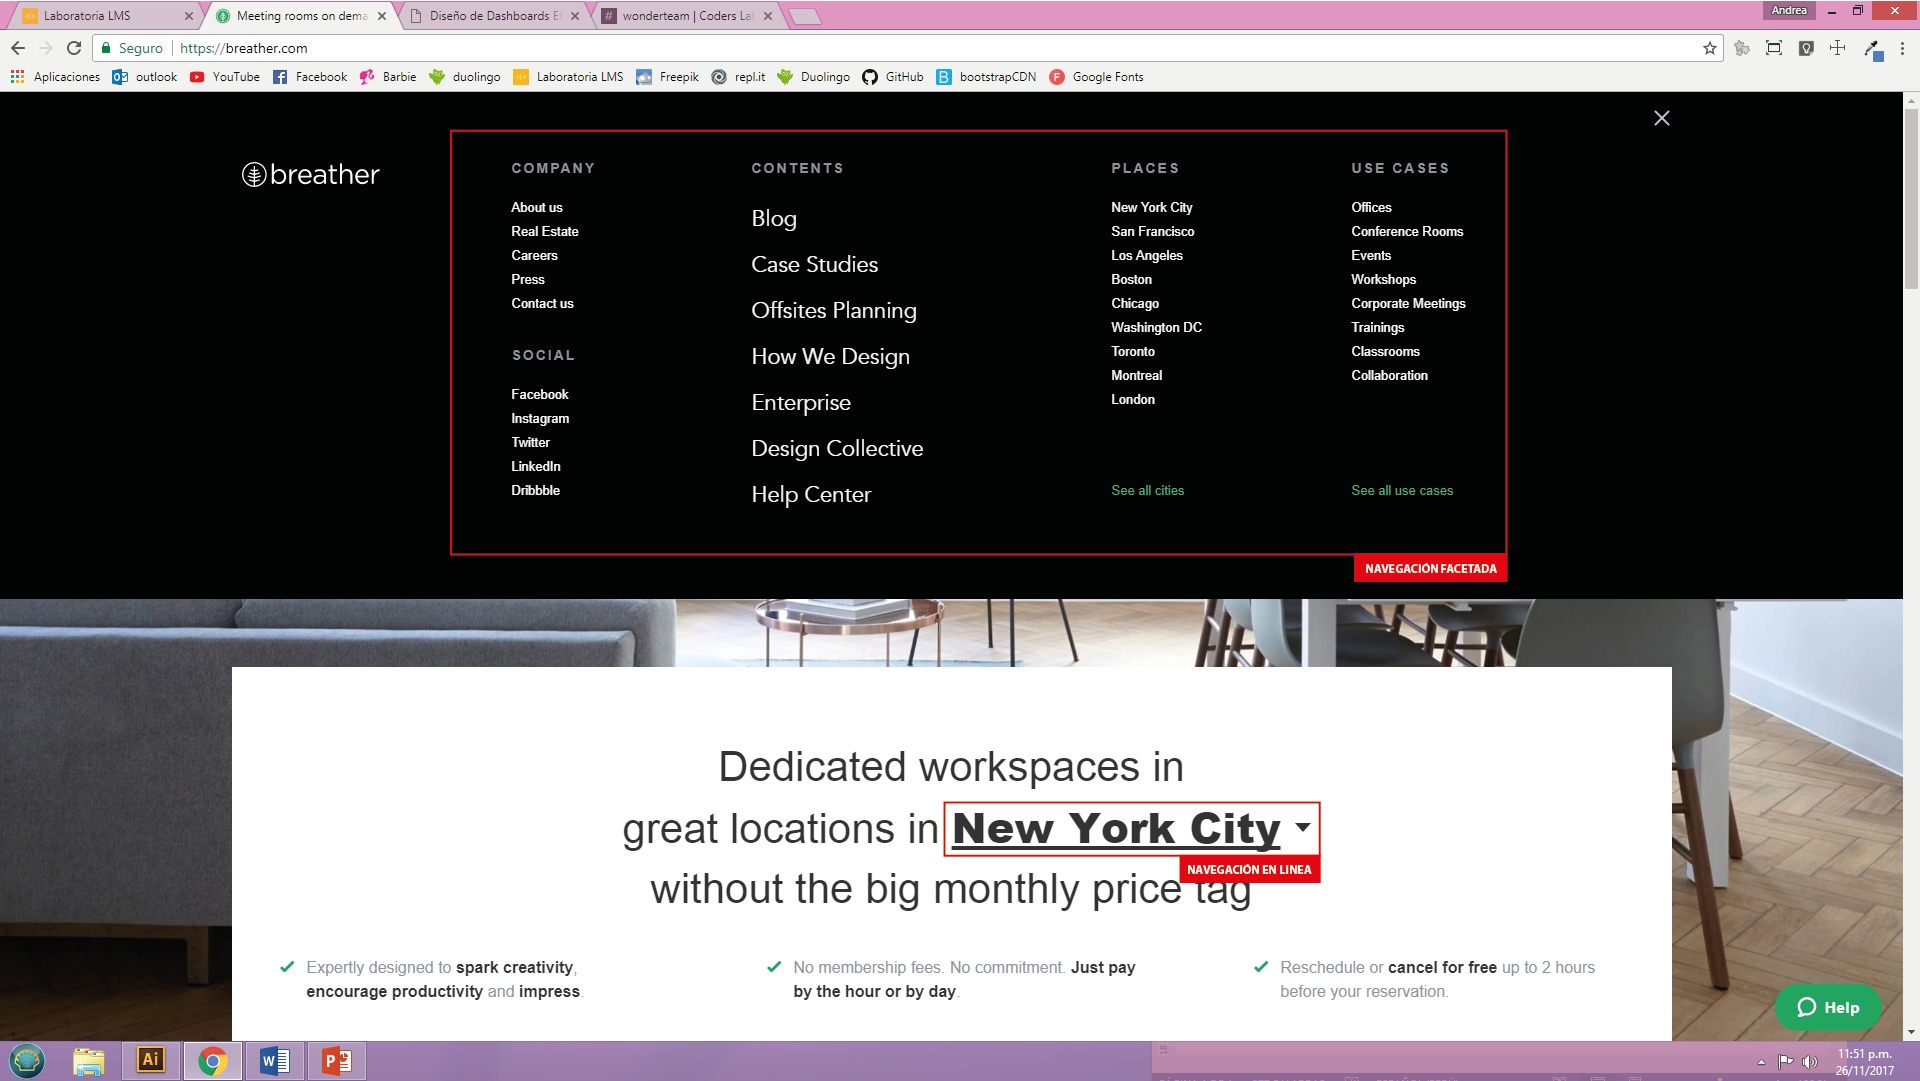Open the Dribbble social link

[x=535, y=490]
